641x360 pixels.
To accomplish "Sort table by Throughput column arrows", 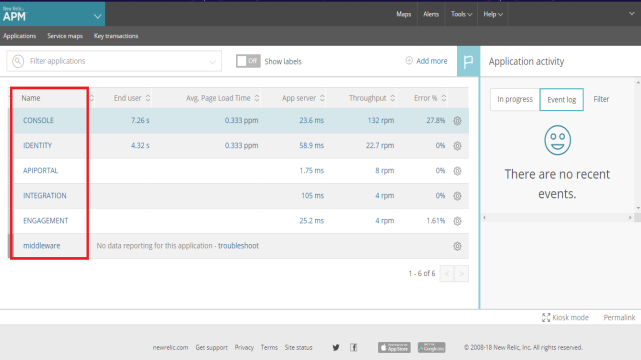I will point(392,98).
